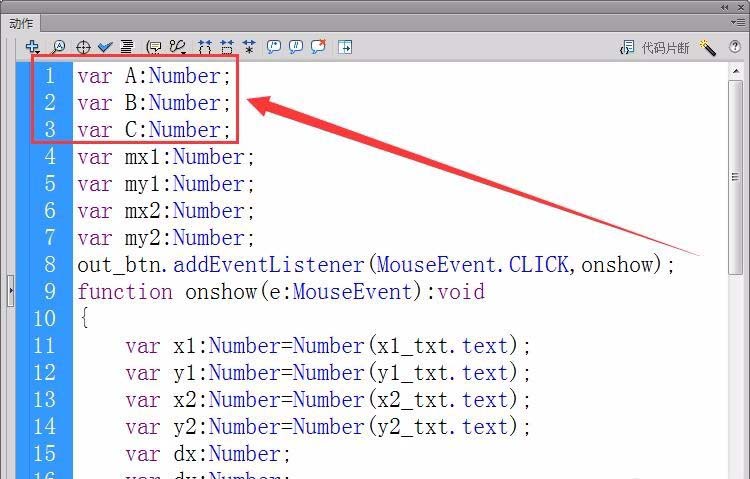Apply auto format to the code
The width and height of the screenshot is (750, 479).
(127, 47)
